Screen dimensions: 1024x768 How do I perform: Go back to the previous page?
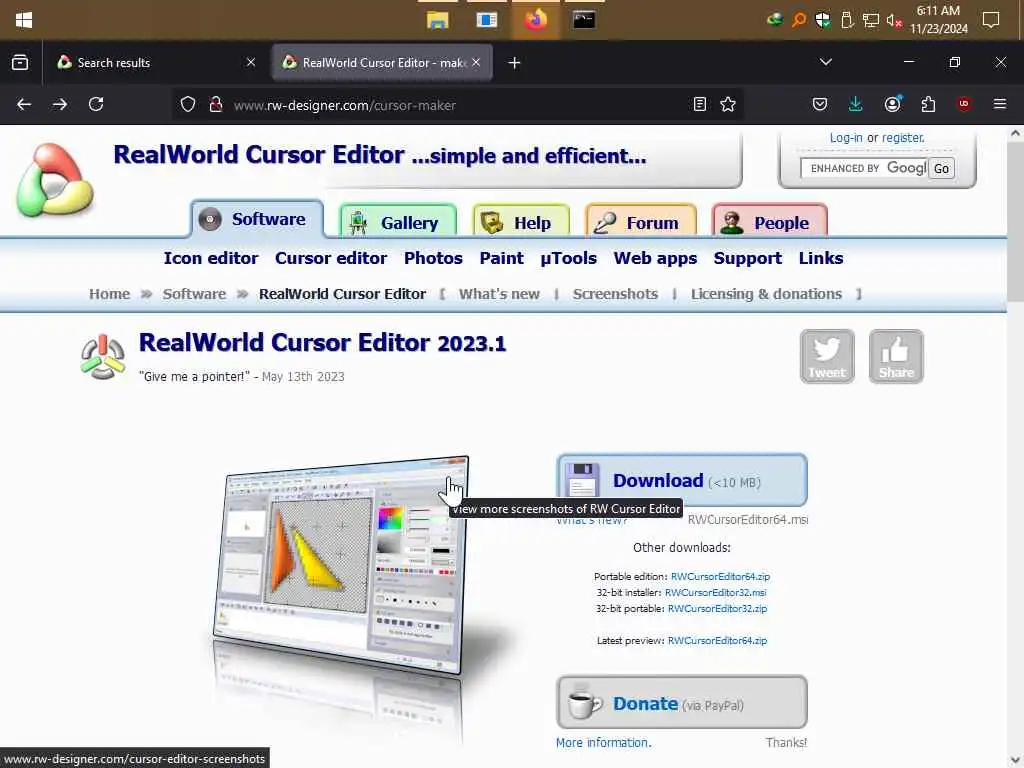24,104
